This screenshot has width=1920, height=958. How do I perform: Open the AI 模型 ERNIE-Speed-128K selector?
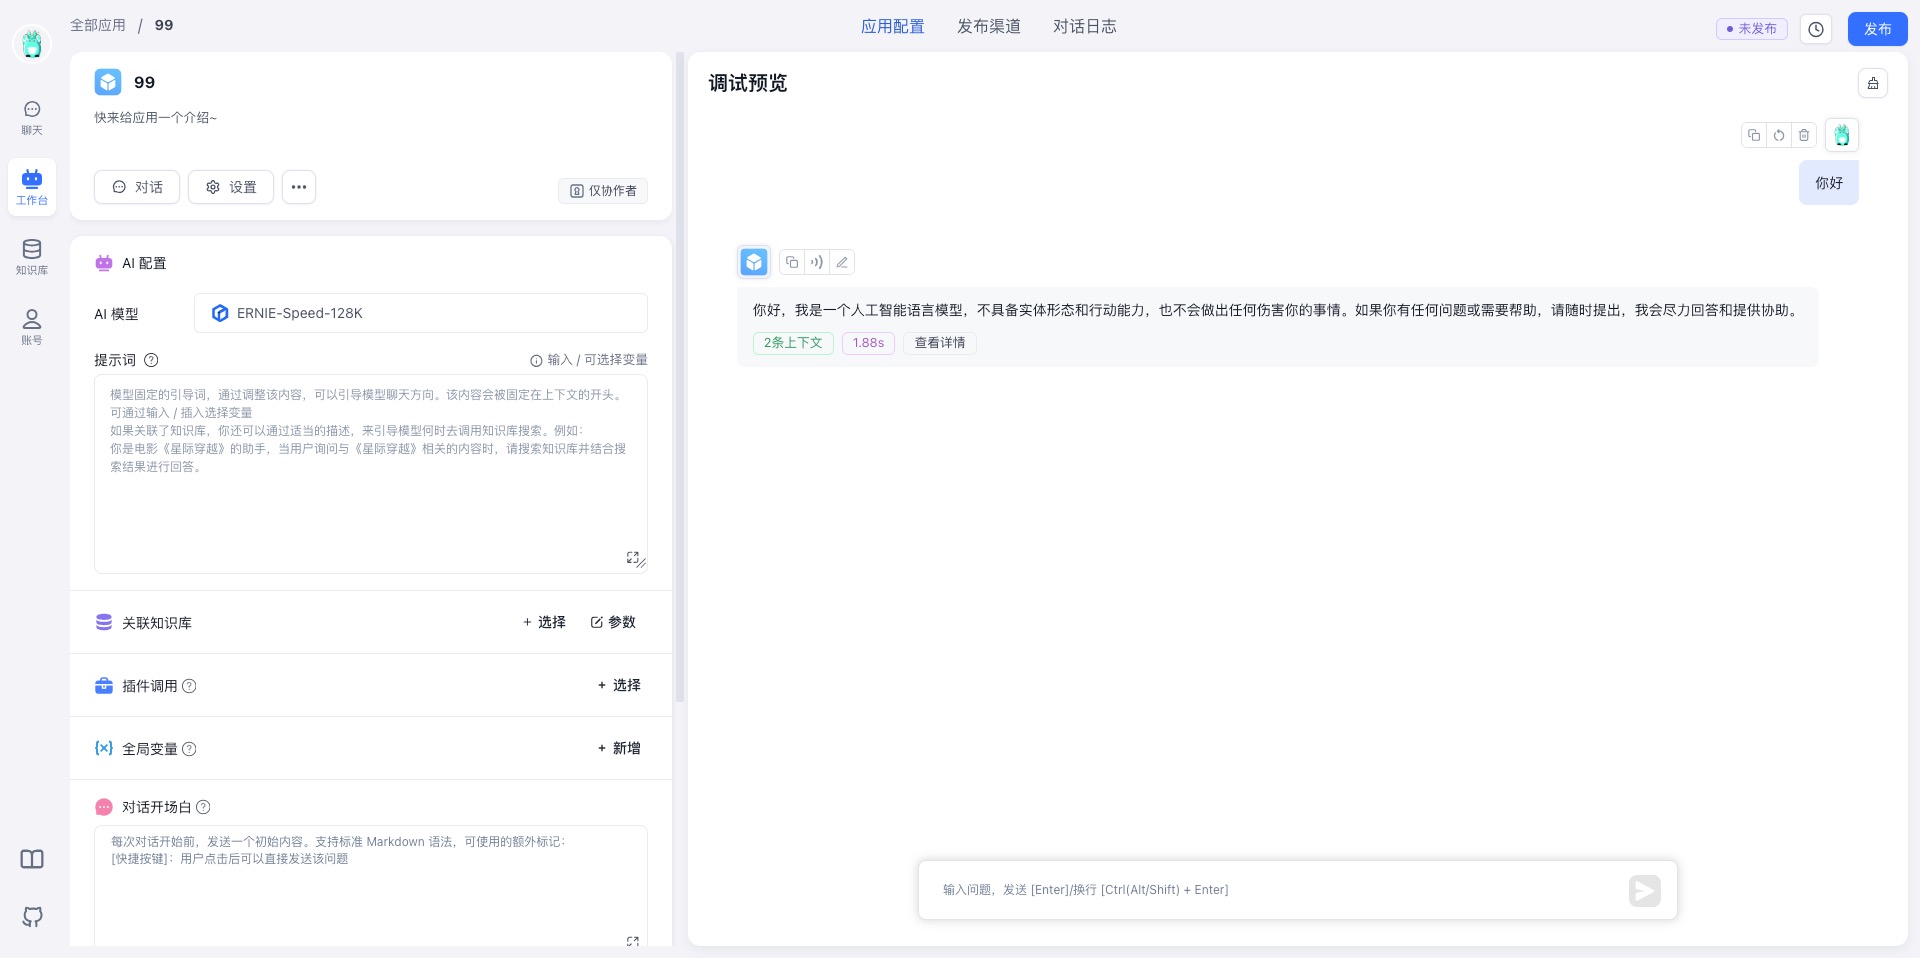(420, 313)
